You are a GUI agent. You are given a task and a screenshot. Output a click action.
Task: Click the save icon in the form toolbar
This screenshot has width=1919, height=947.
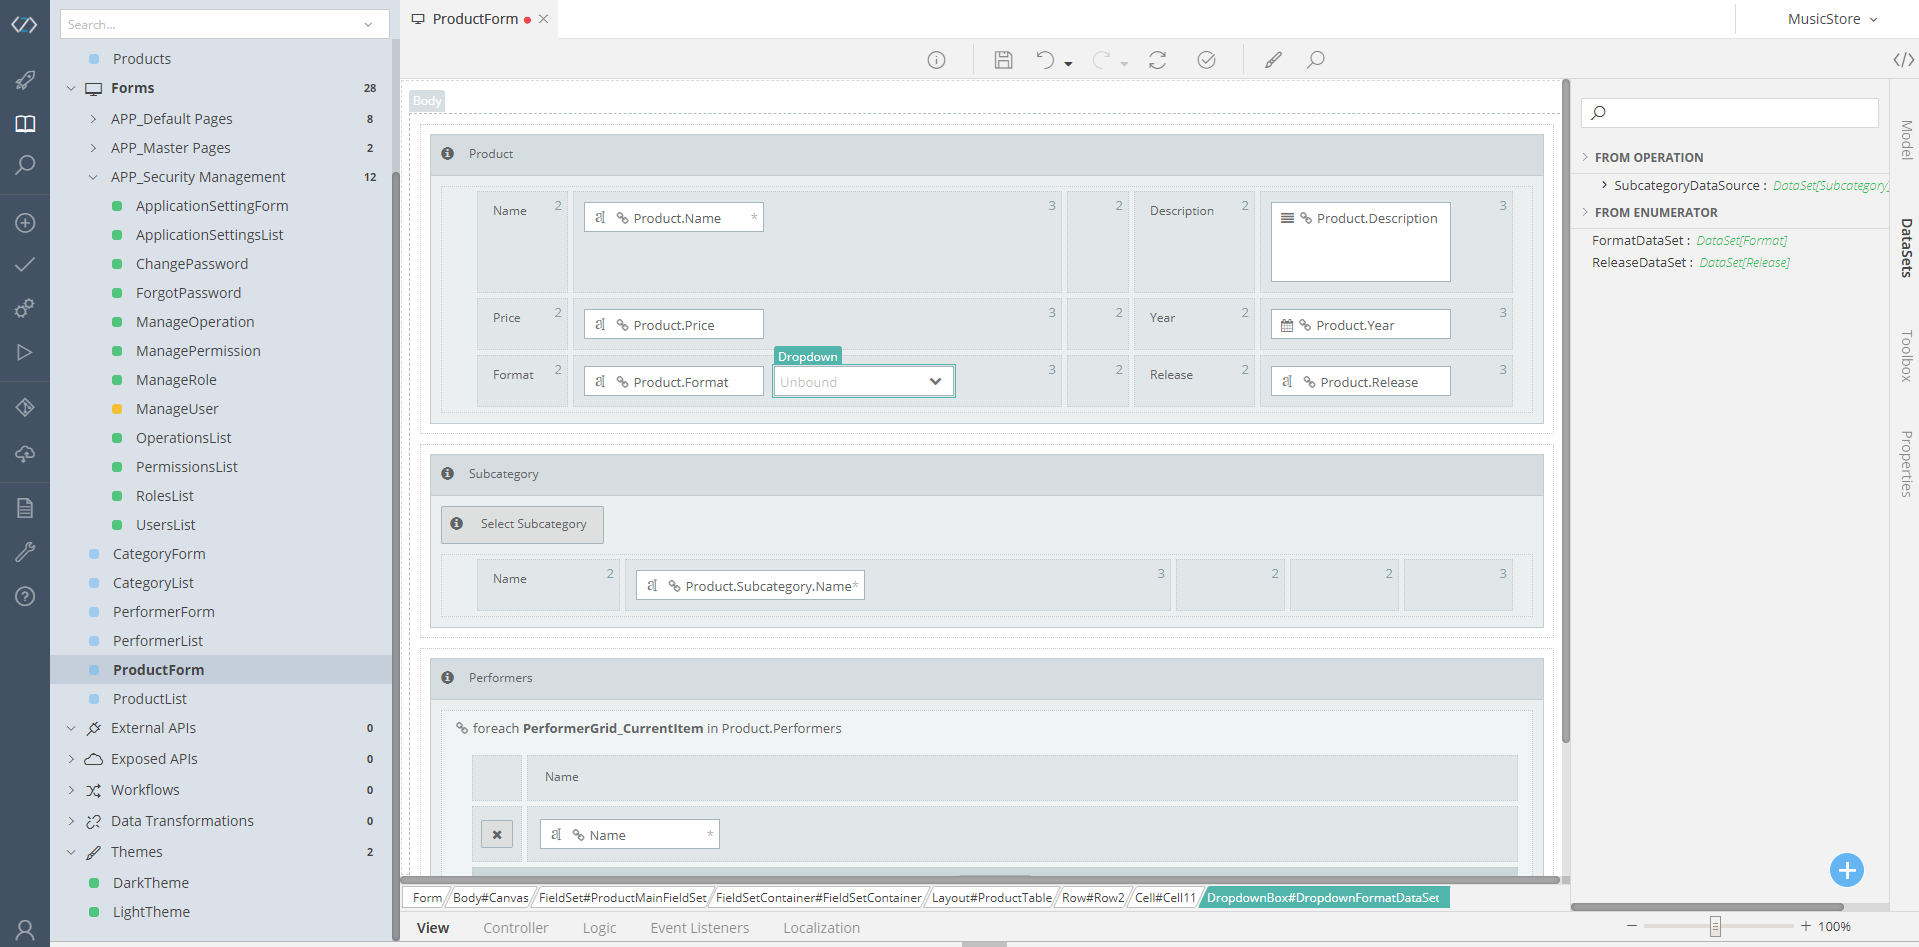click(1003, 59)
